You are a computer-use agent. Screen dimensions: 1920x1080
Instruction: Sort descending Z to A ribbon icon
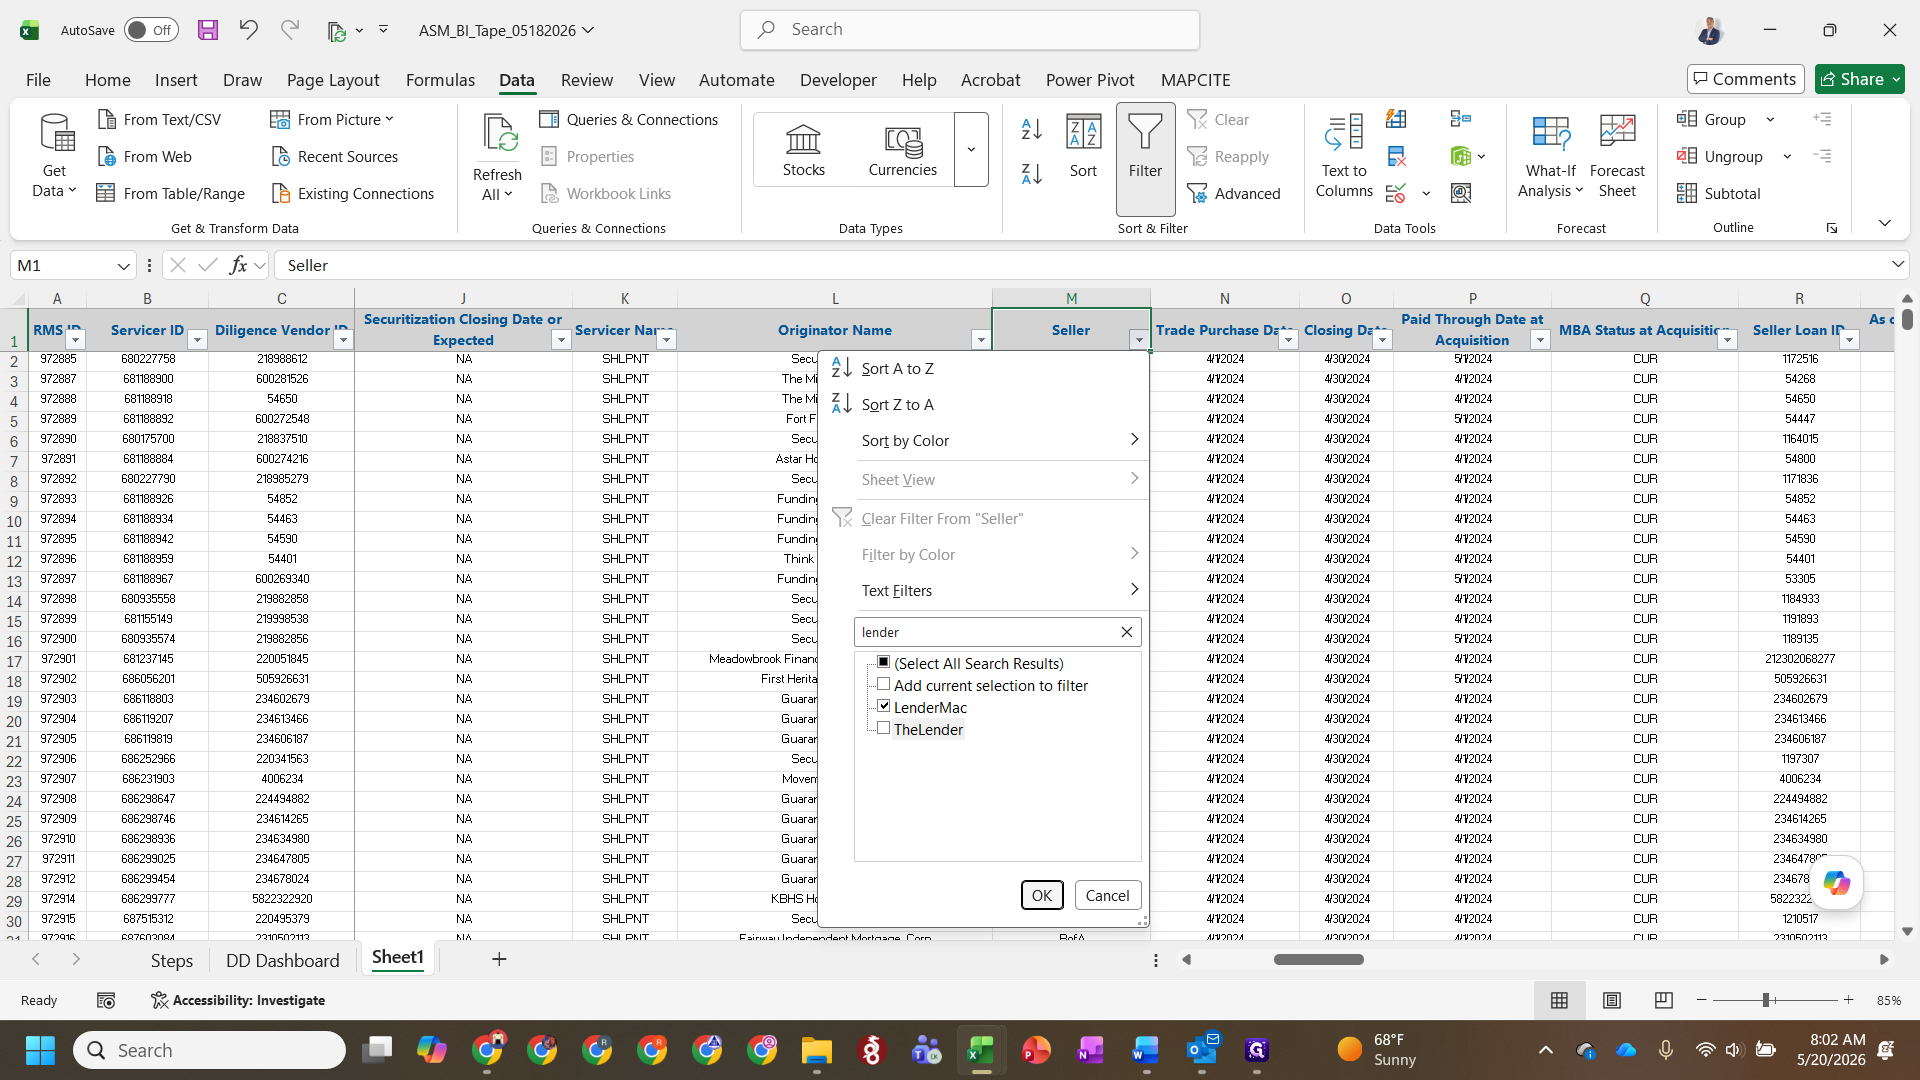[1032, 174]
